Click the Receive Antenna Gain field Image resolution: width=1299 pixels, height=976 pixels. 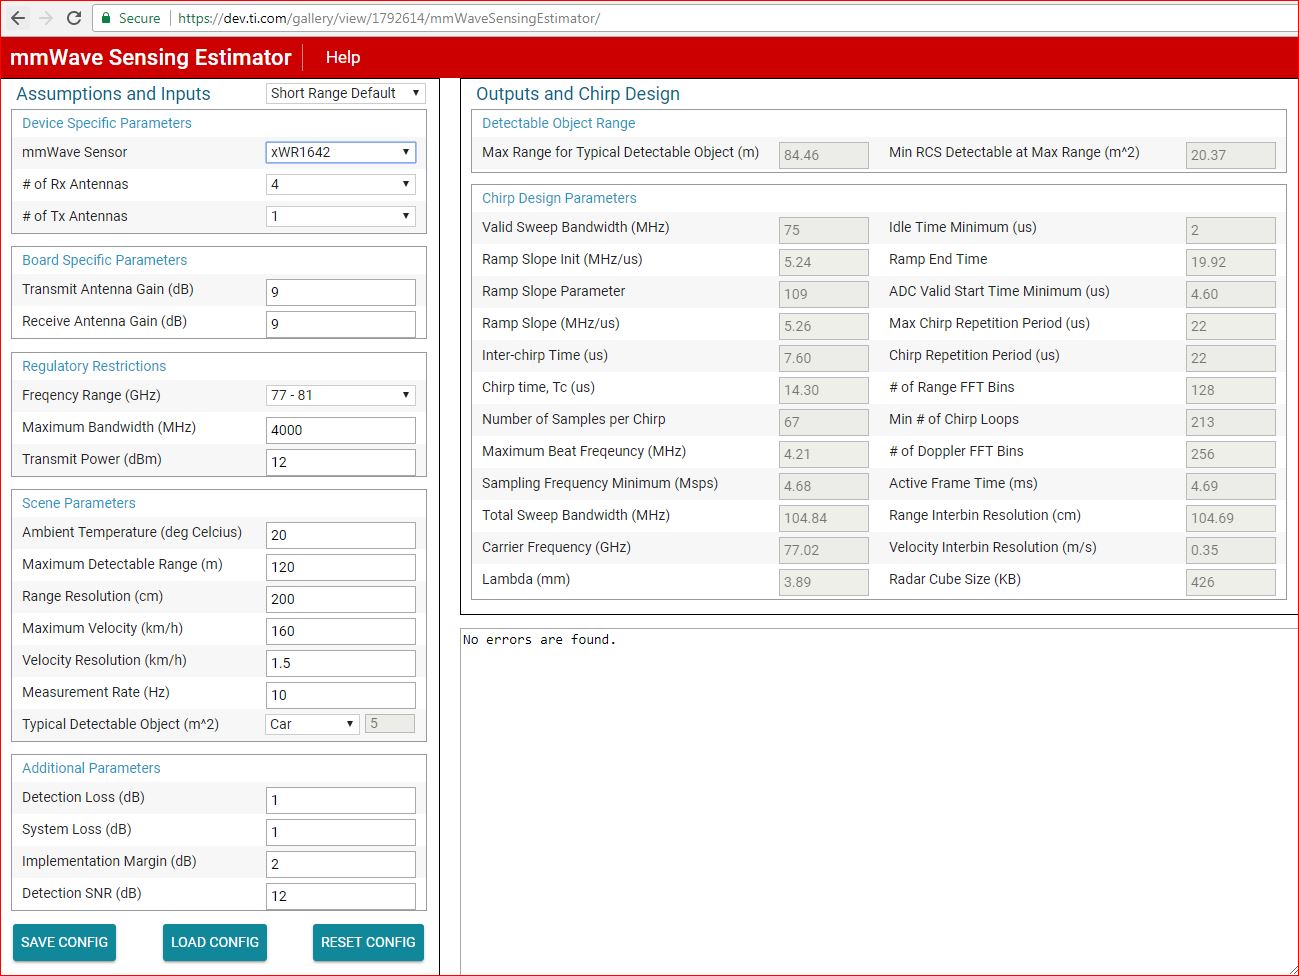(341, 324)
